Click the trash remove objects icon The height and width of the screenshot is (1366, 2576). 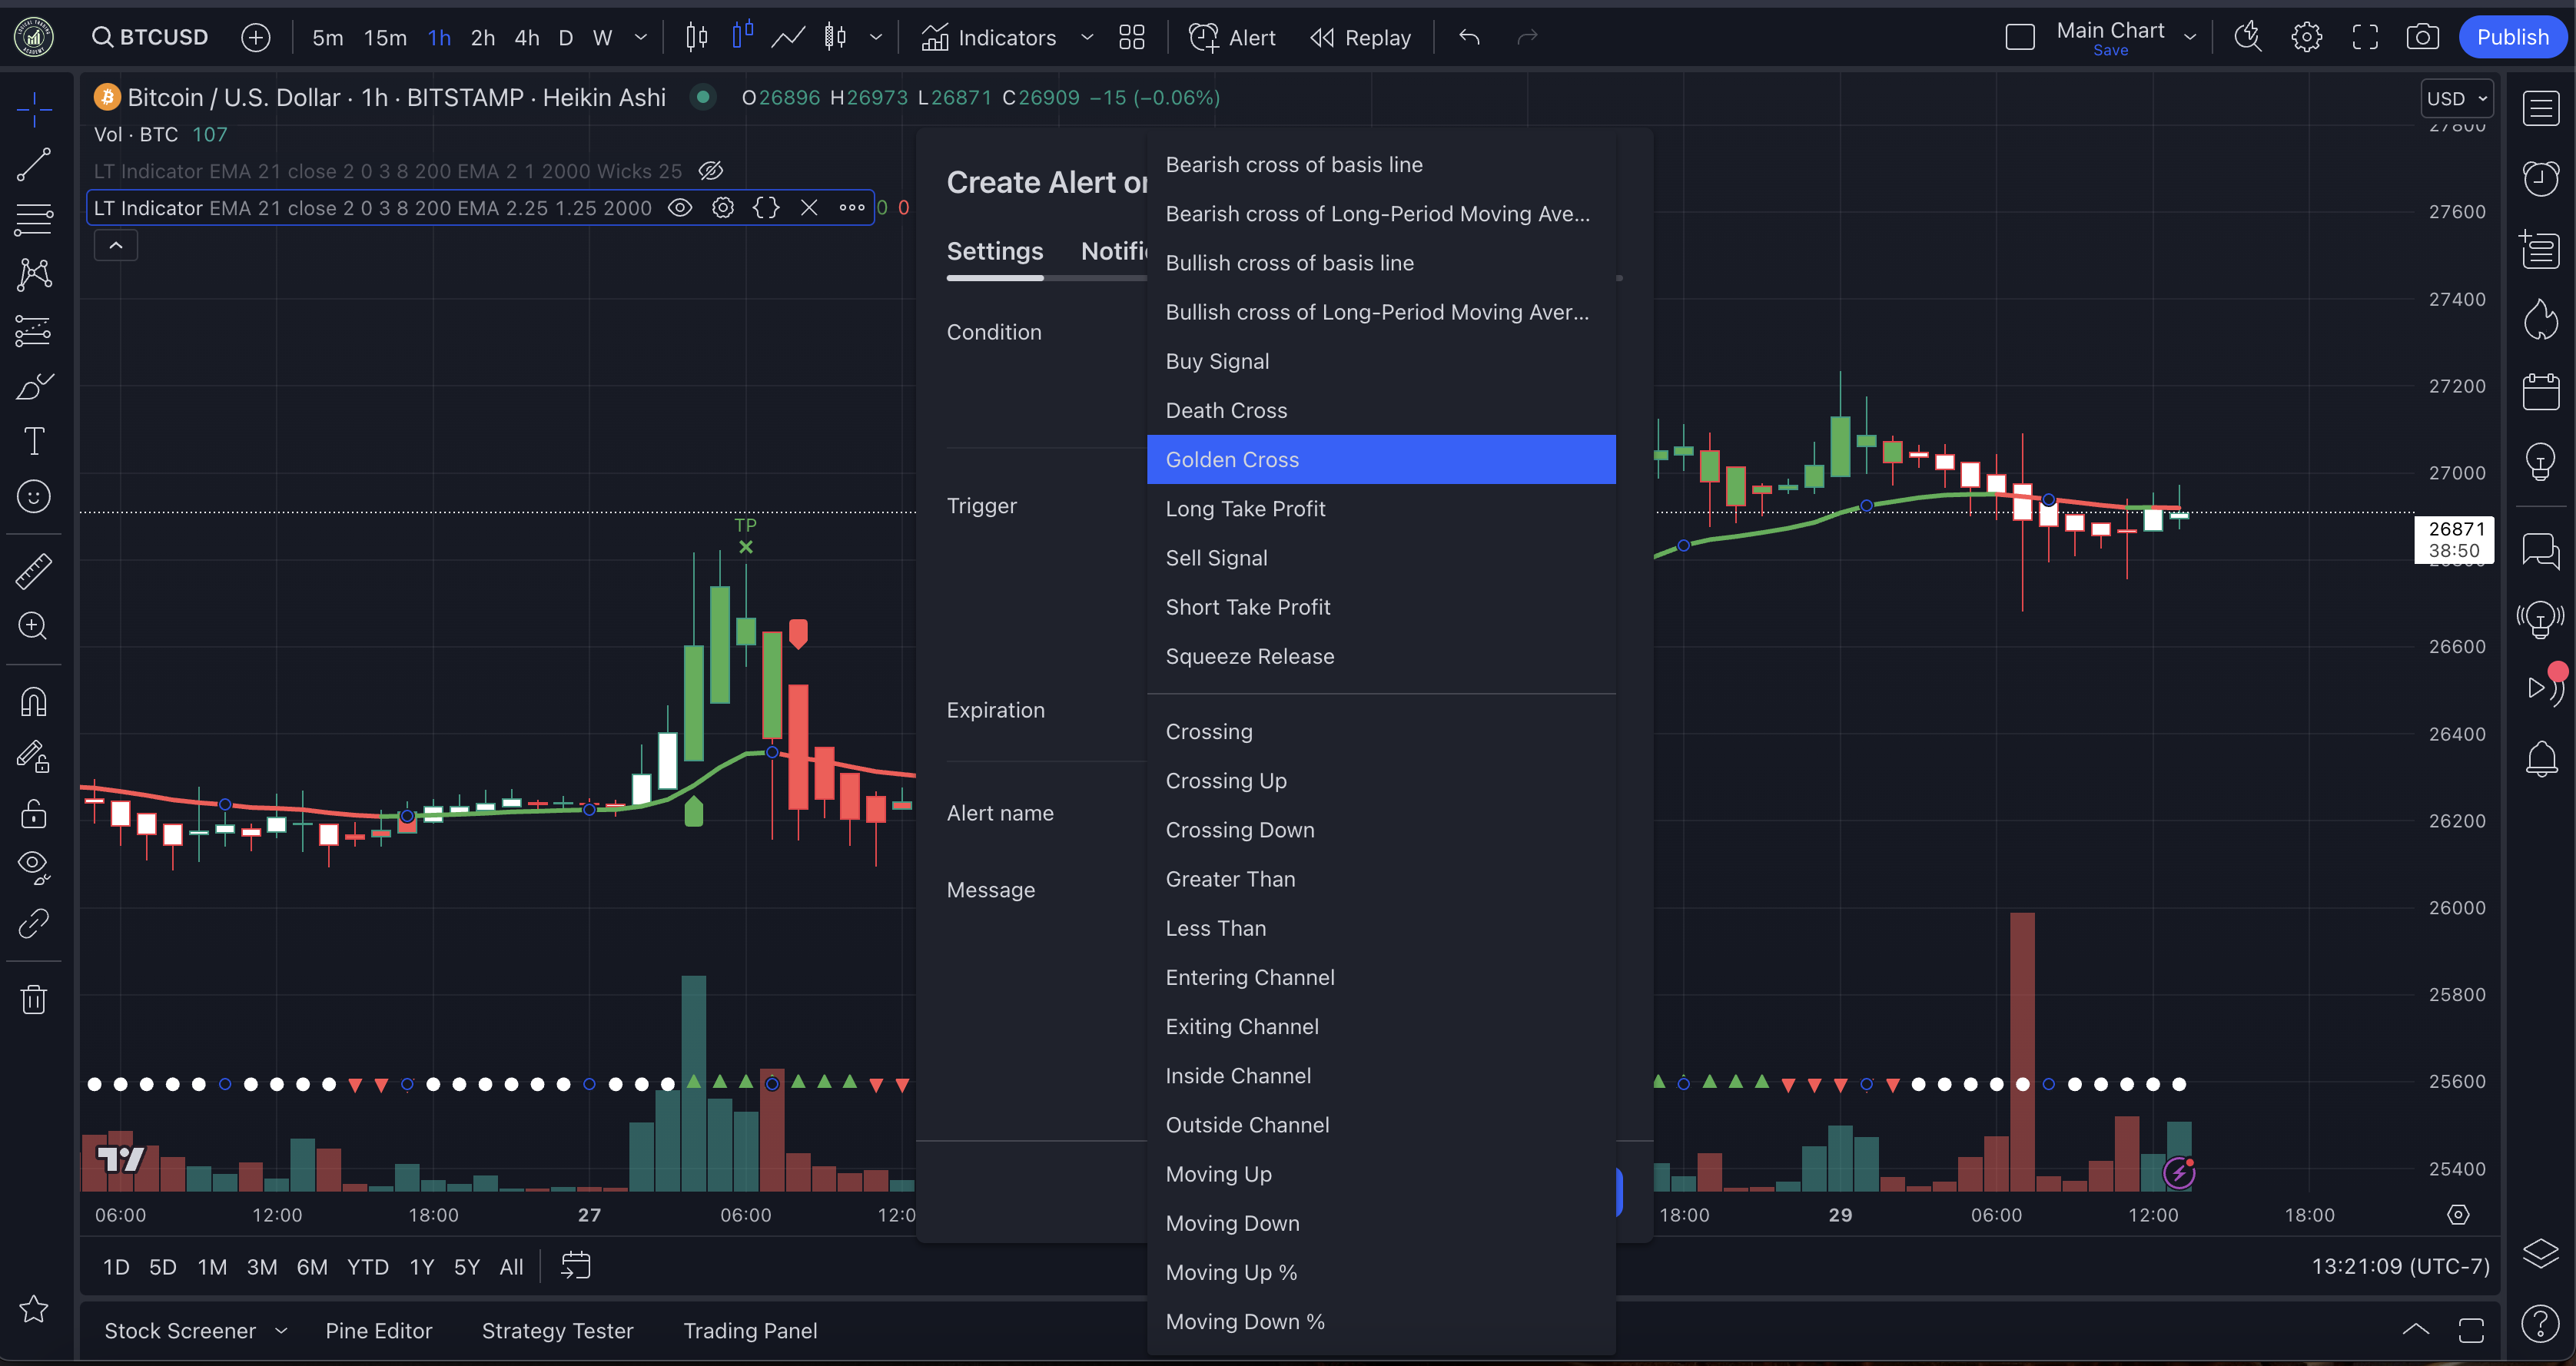[34, 999]
